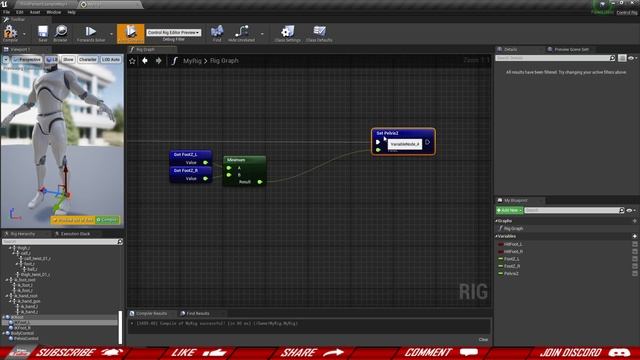This screenshot has width=640, height=360.
Task: Click the Compile toolbar icon
Action: pos(10,33)
